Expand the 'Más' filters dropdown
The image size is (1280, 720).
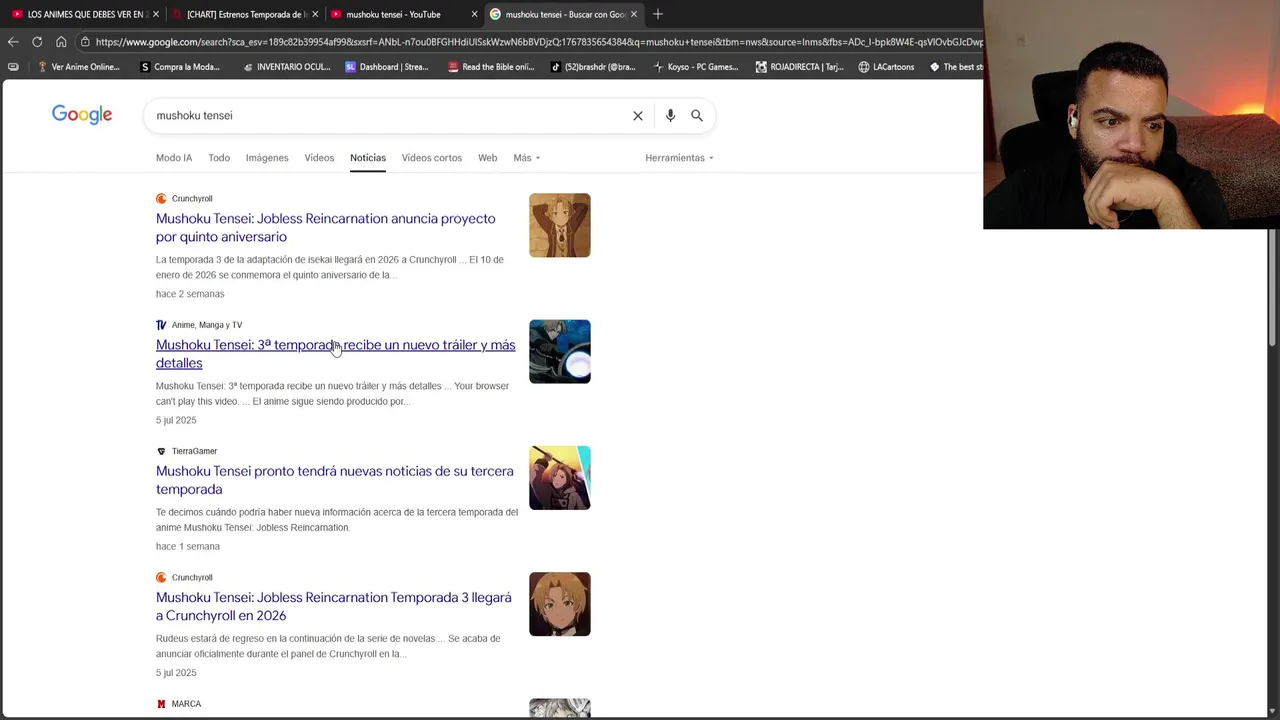point(527,158)
